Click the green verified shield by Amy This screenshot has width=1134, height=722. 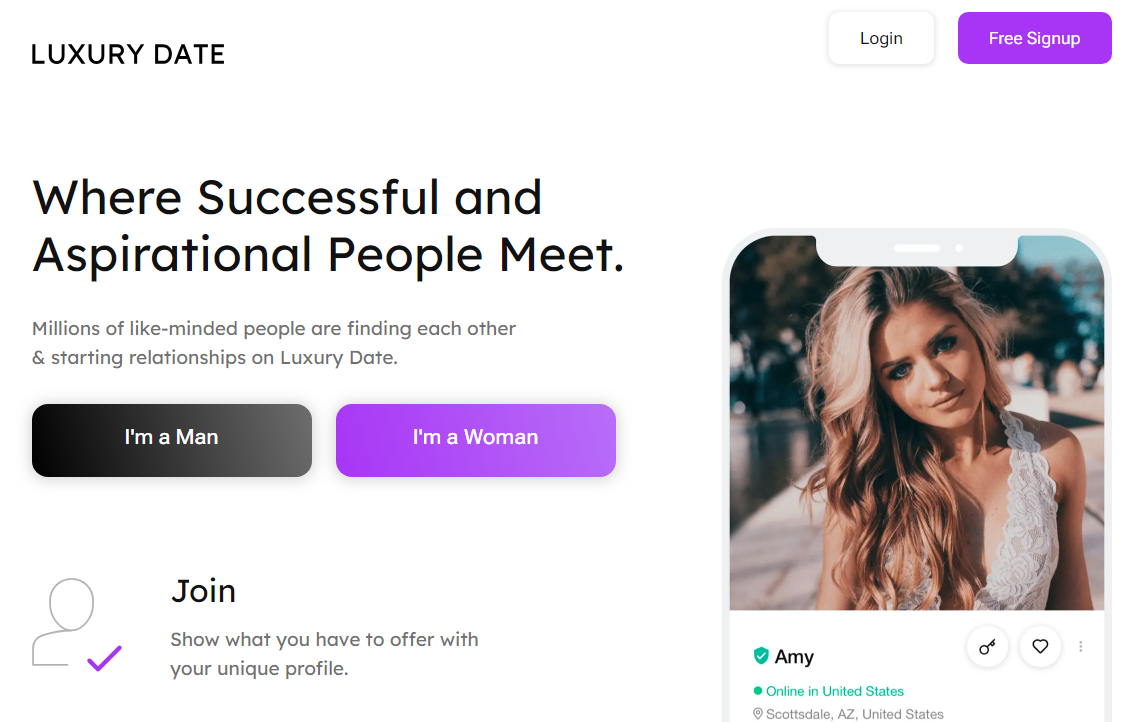click(761, 656)
